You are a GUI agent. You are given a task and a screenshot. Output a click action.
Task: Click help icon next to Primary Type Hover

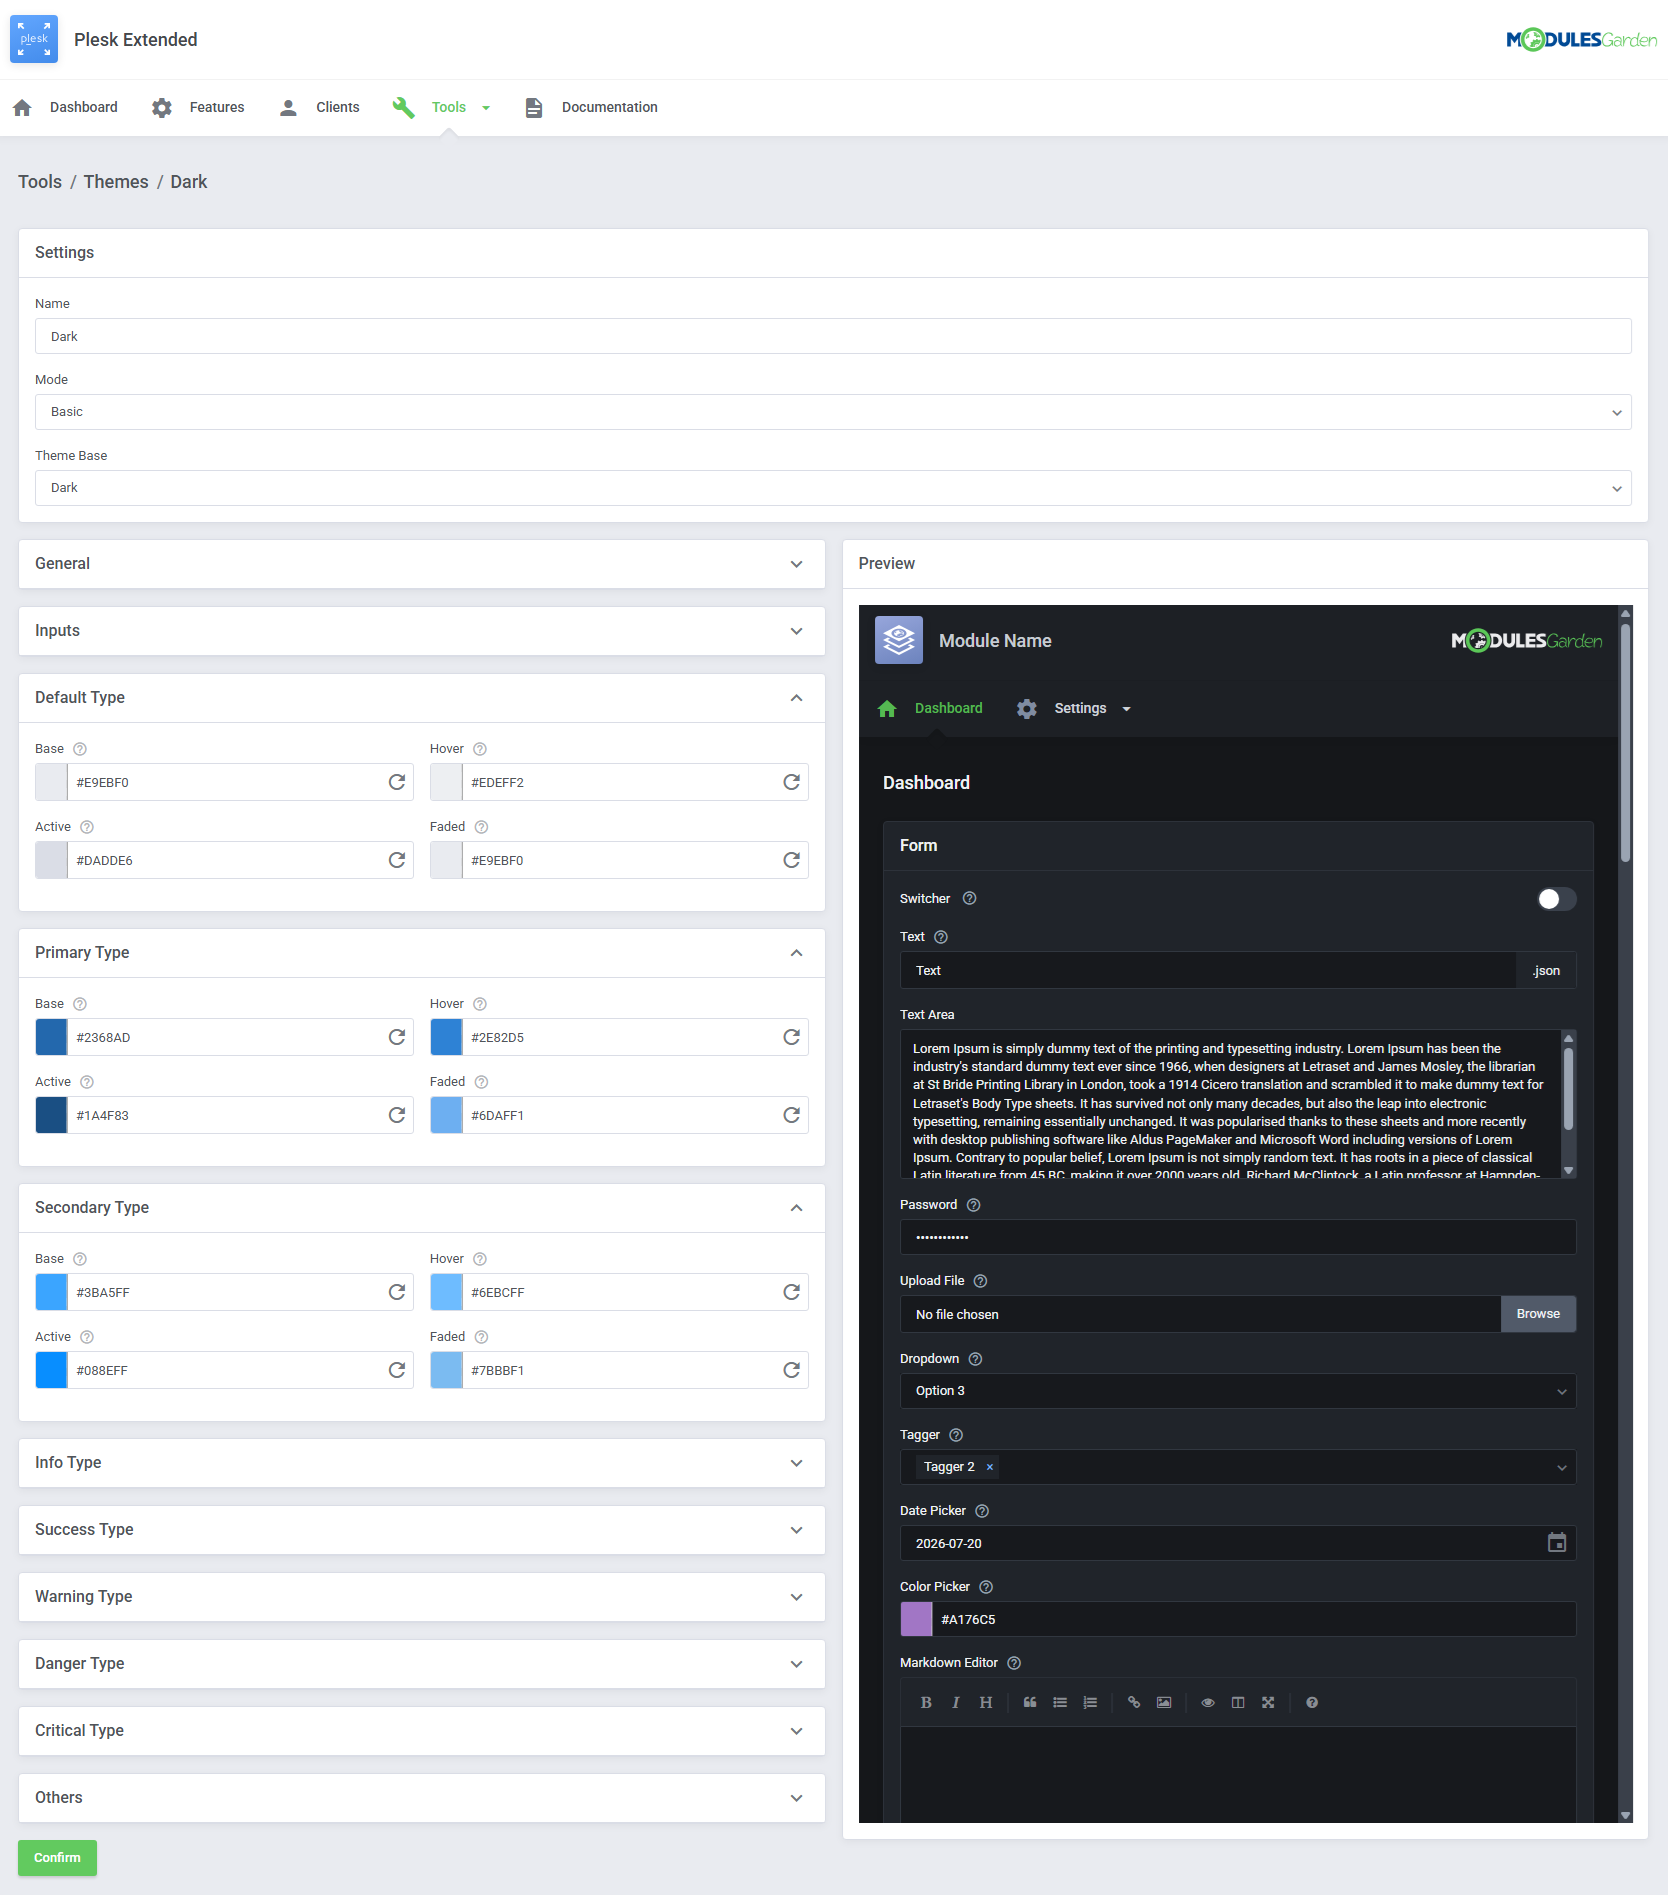[480, 1004]
